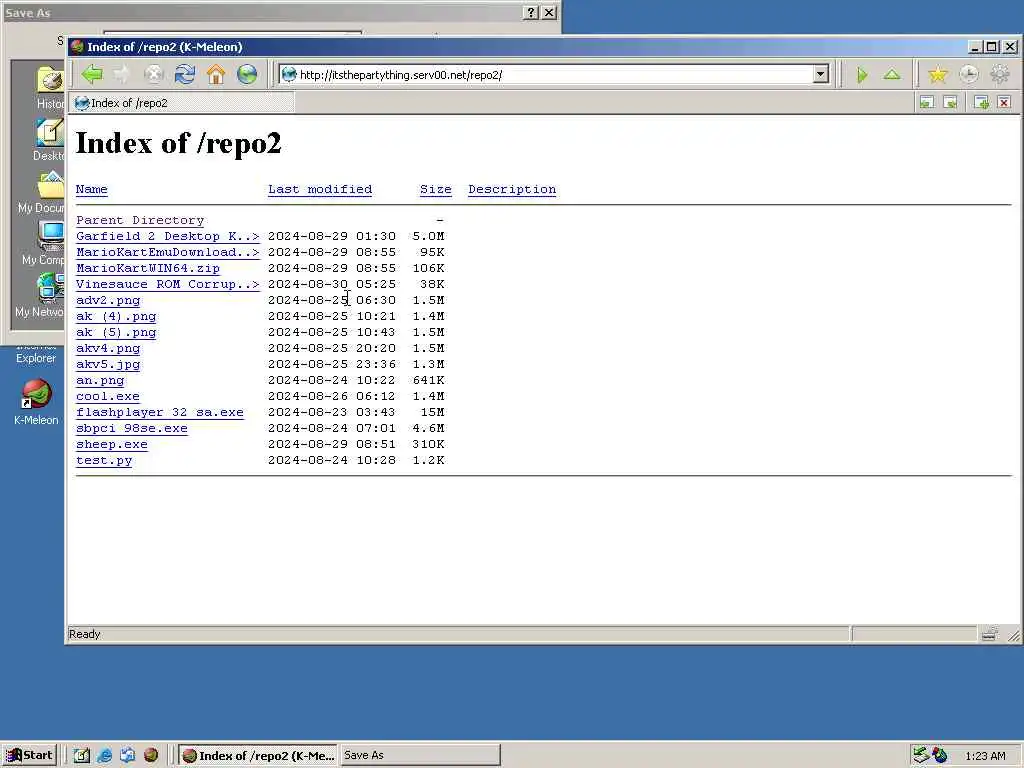Switch to previous tab icon
This screenshot has width=1024, height=768.
tap(927, 103)
